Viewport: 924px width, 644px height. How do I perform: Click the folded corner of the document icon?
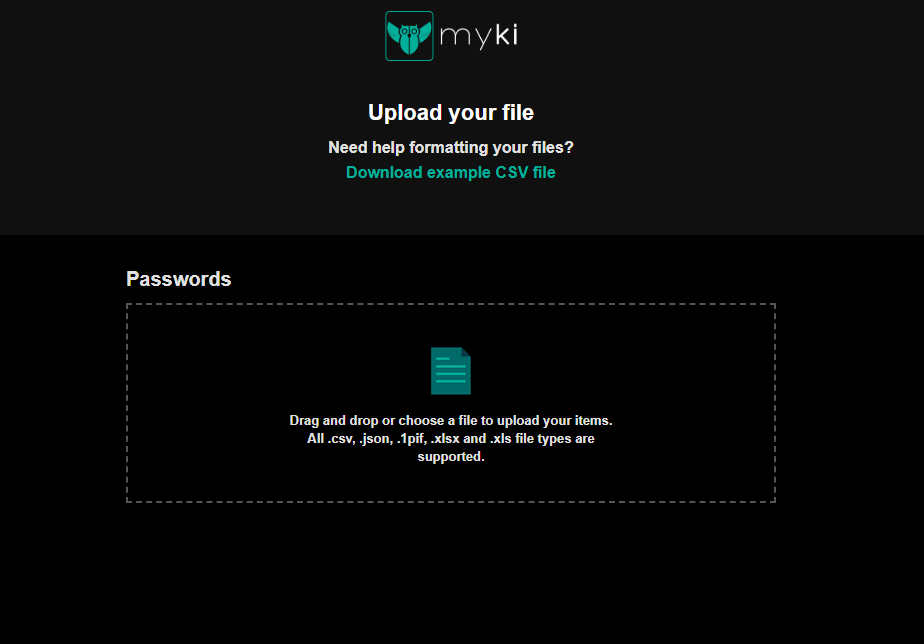[466, 352]
